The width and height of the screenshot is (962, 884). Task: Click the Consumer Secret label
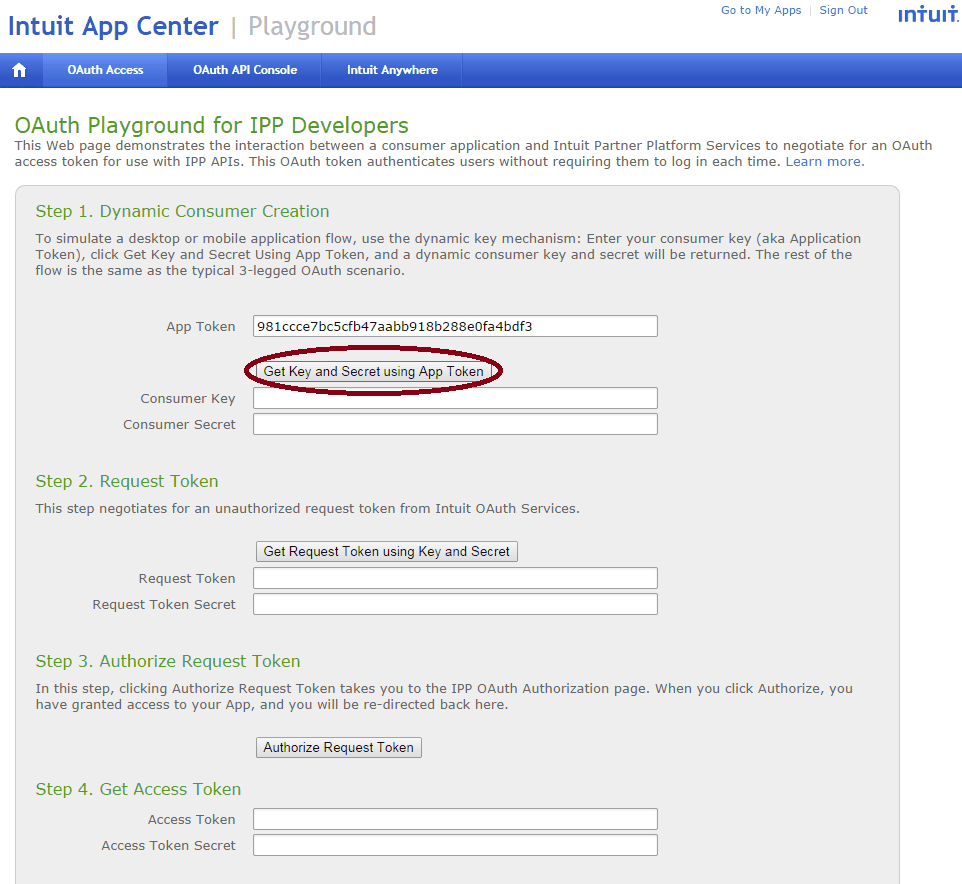pos(179,425)
